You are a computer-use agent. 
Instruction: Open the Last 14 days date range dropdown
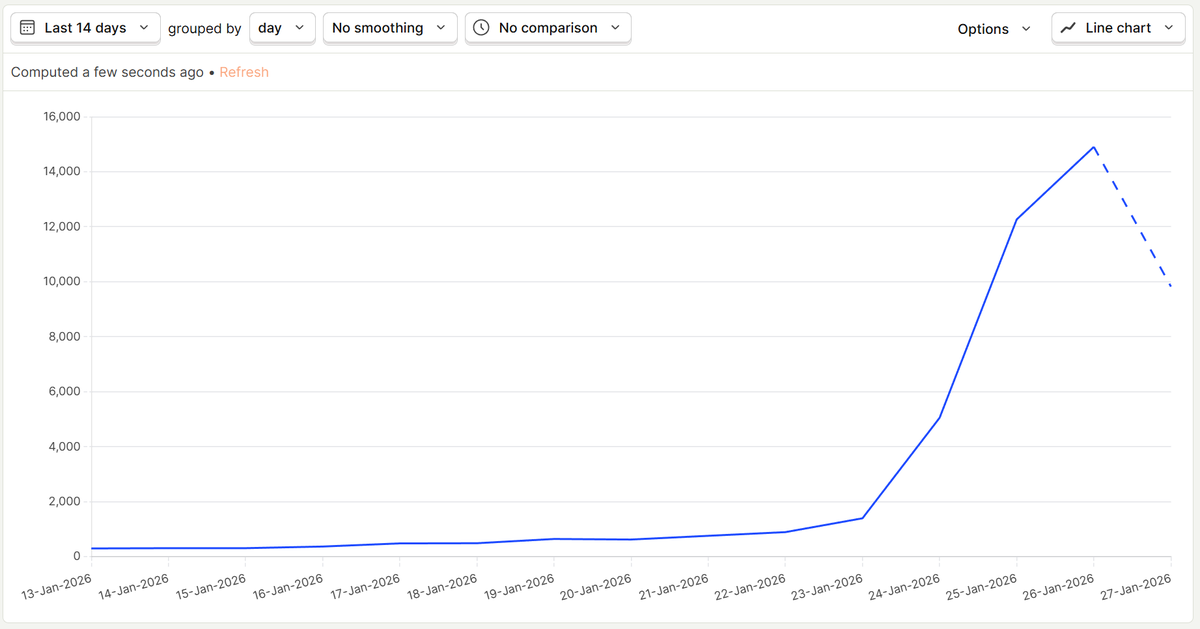point(85,28)
